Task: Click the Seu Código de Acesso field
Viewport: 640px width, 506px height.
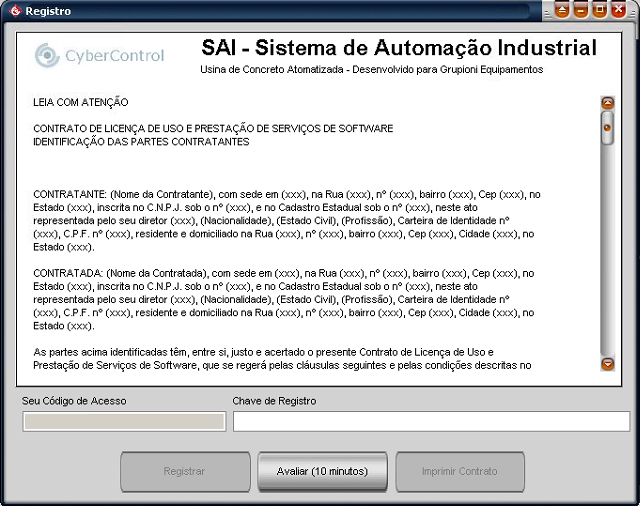Action: tap(124, 421)
